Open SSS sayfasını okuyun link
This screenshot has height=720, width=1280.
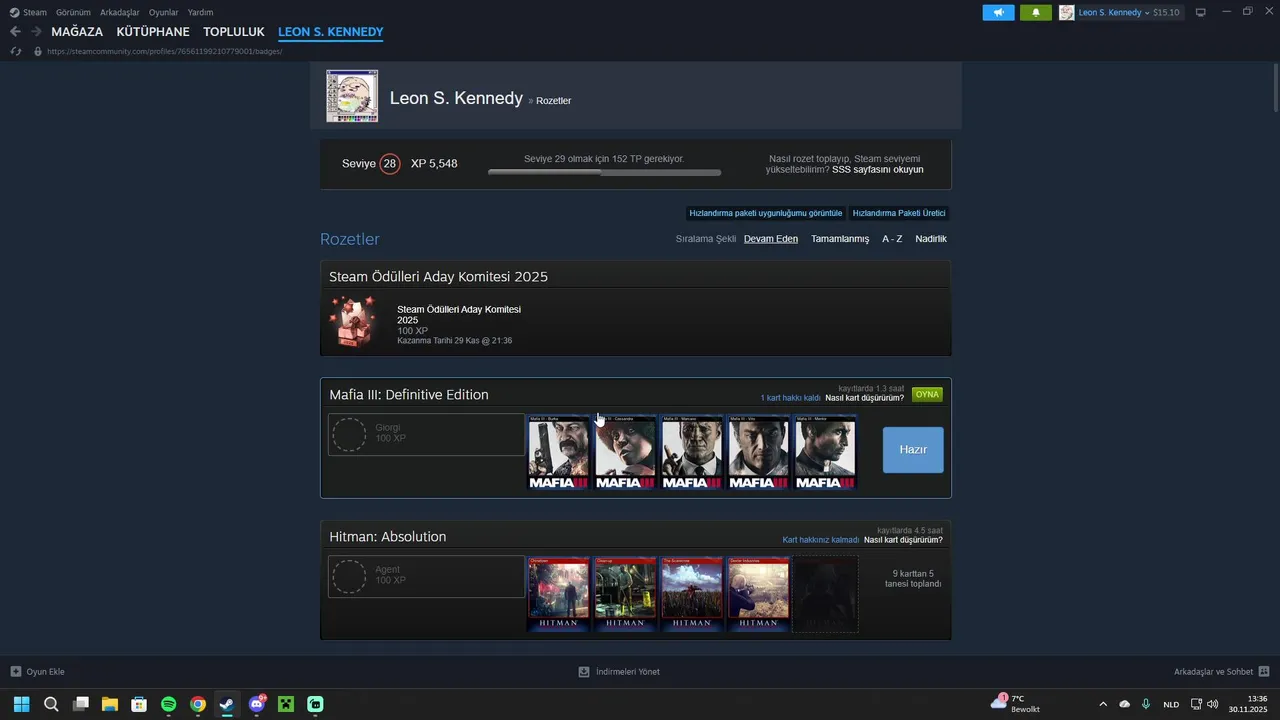coord(878,170)
